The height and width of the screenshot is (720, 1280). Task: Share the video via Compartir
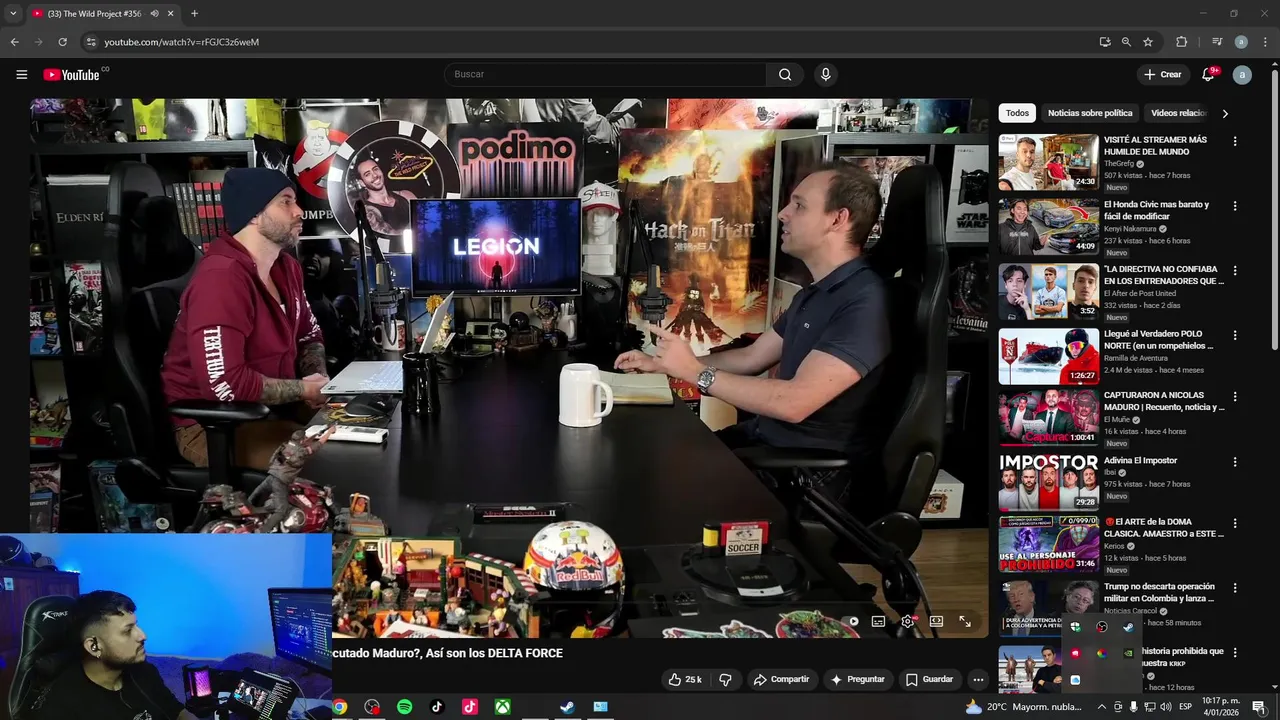tap(781, 679)
